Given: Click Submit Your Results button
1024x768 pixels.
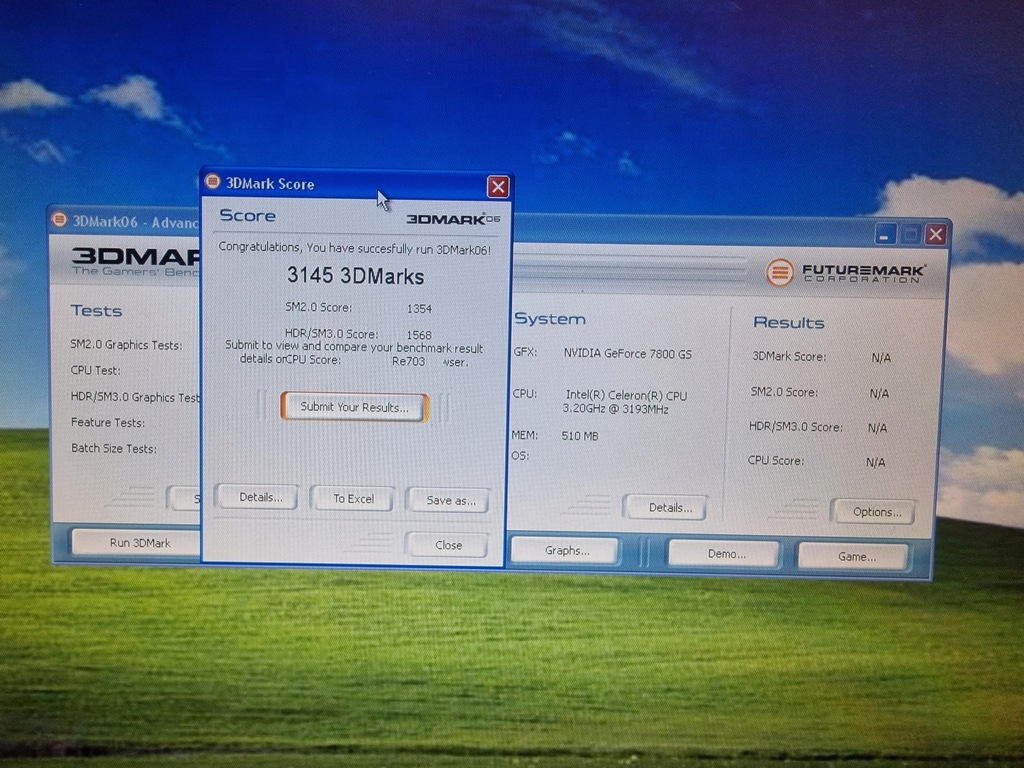Looking at the screenshot, I should tap(355, 407).
